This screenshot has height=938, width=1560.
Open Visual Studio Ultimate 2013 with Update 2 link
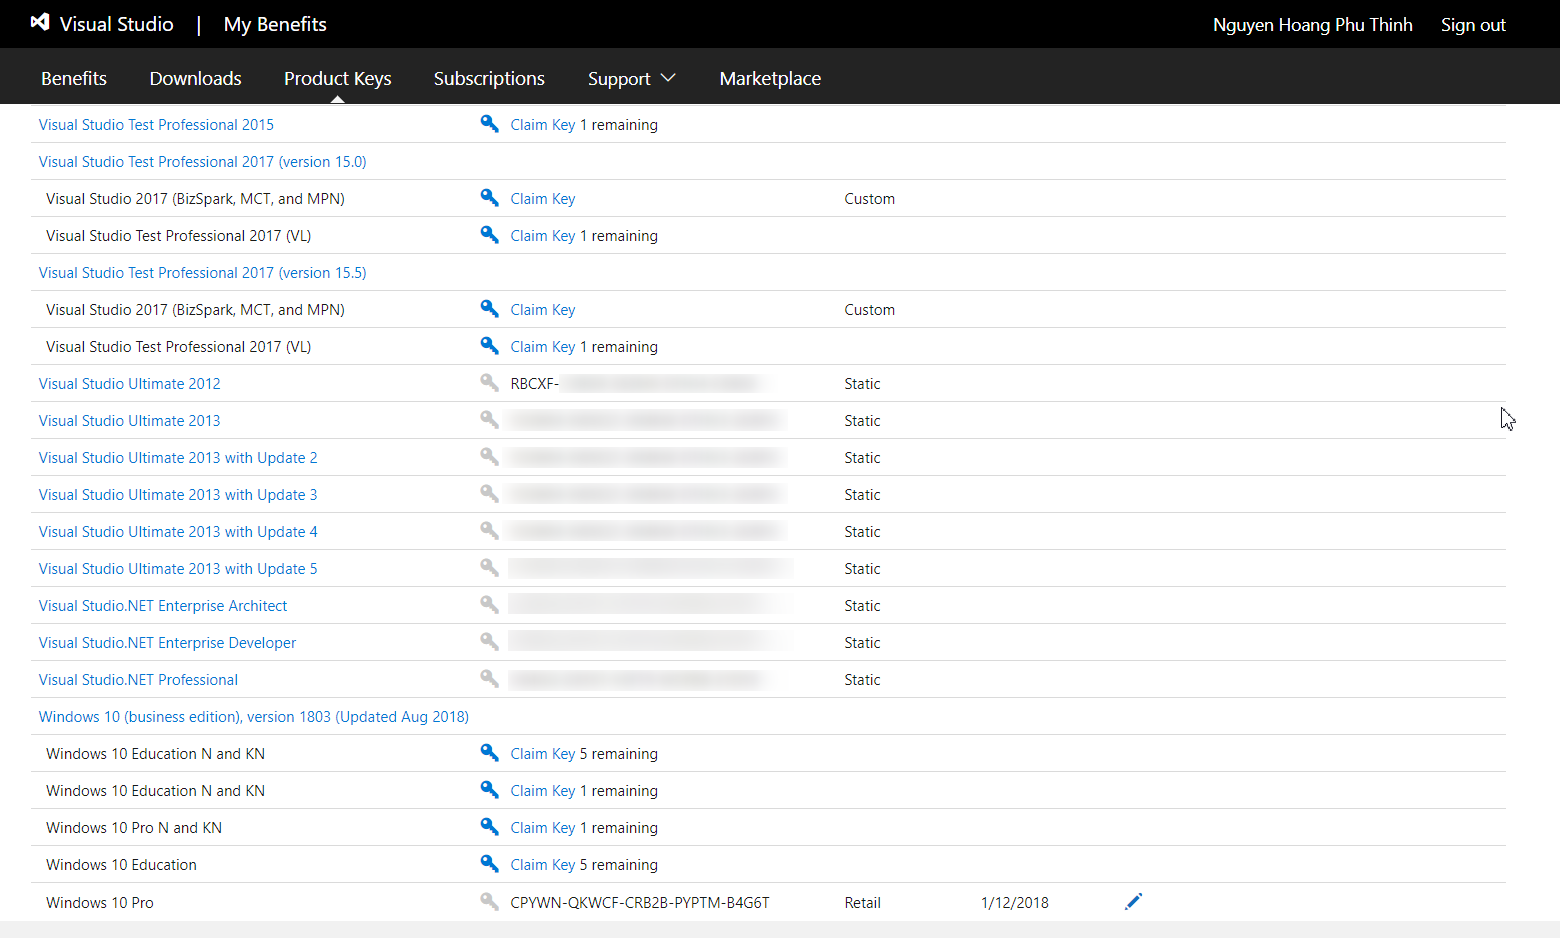pos(178,458)
